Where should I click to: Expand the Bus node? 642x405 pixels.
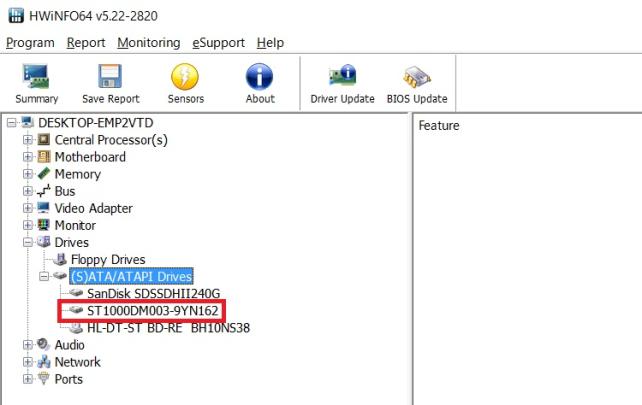tap(28, 191)
